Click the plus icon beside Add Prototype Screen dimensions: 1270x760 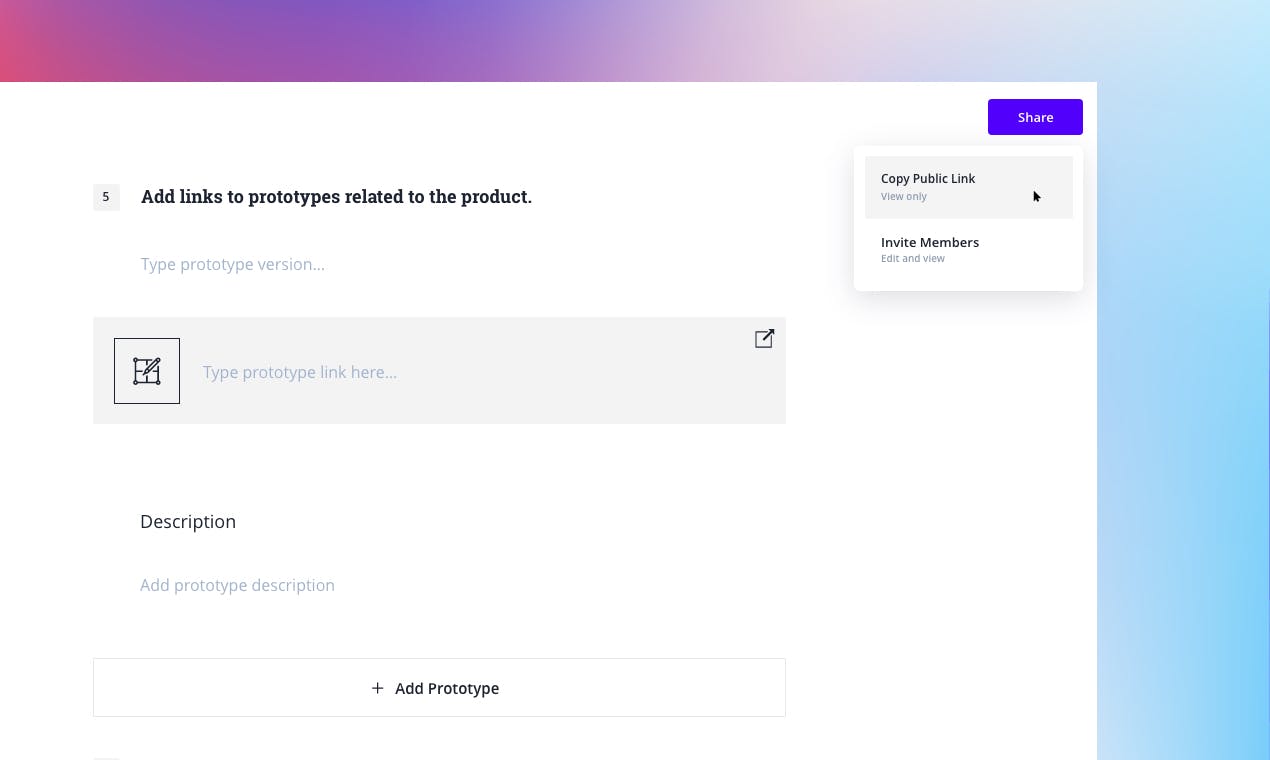(x=377, y=688)
